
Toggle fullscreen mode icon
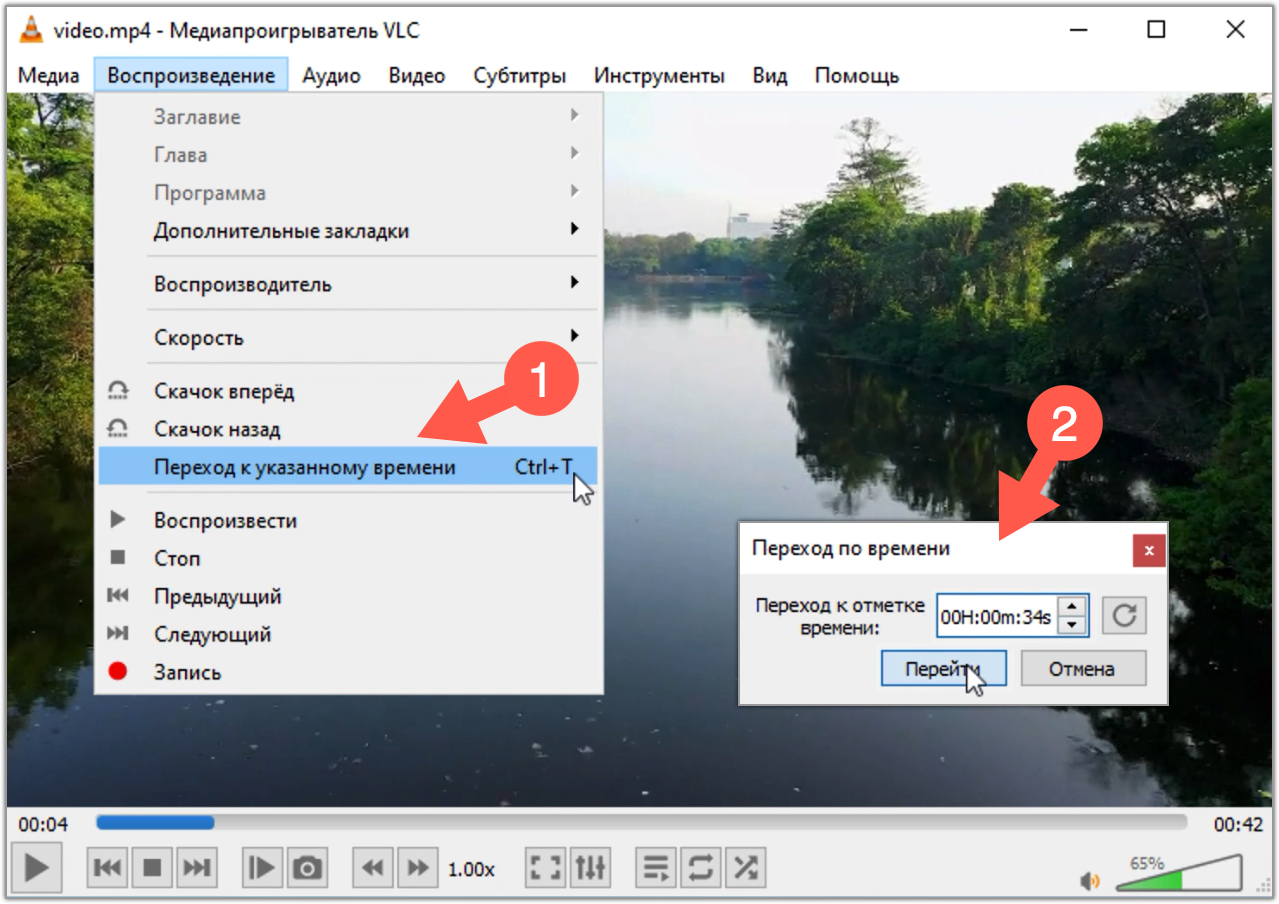click(545, 868)
